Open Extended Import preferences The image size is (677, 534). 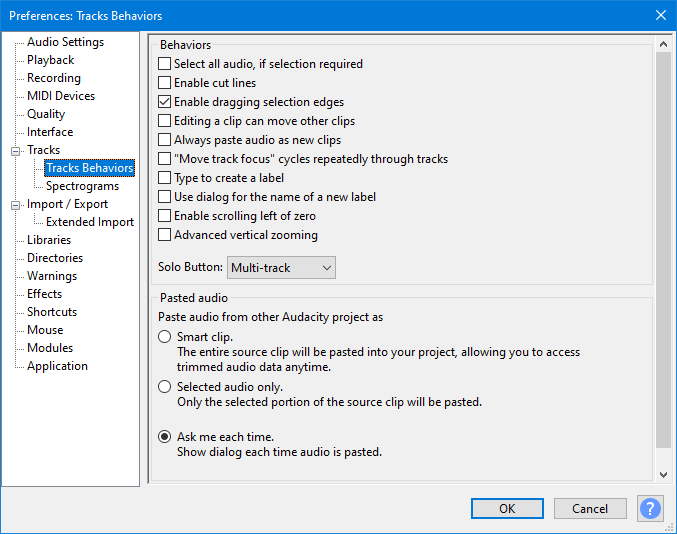[90, 222]
